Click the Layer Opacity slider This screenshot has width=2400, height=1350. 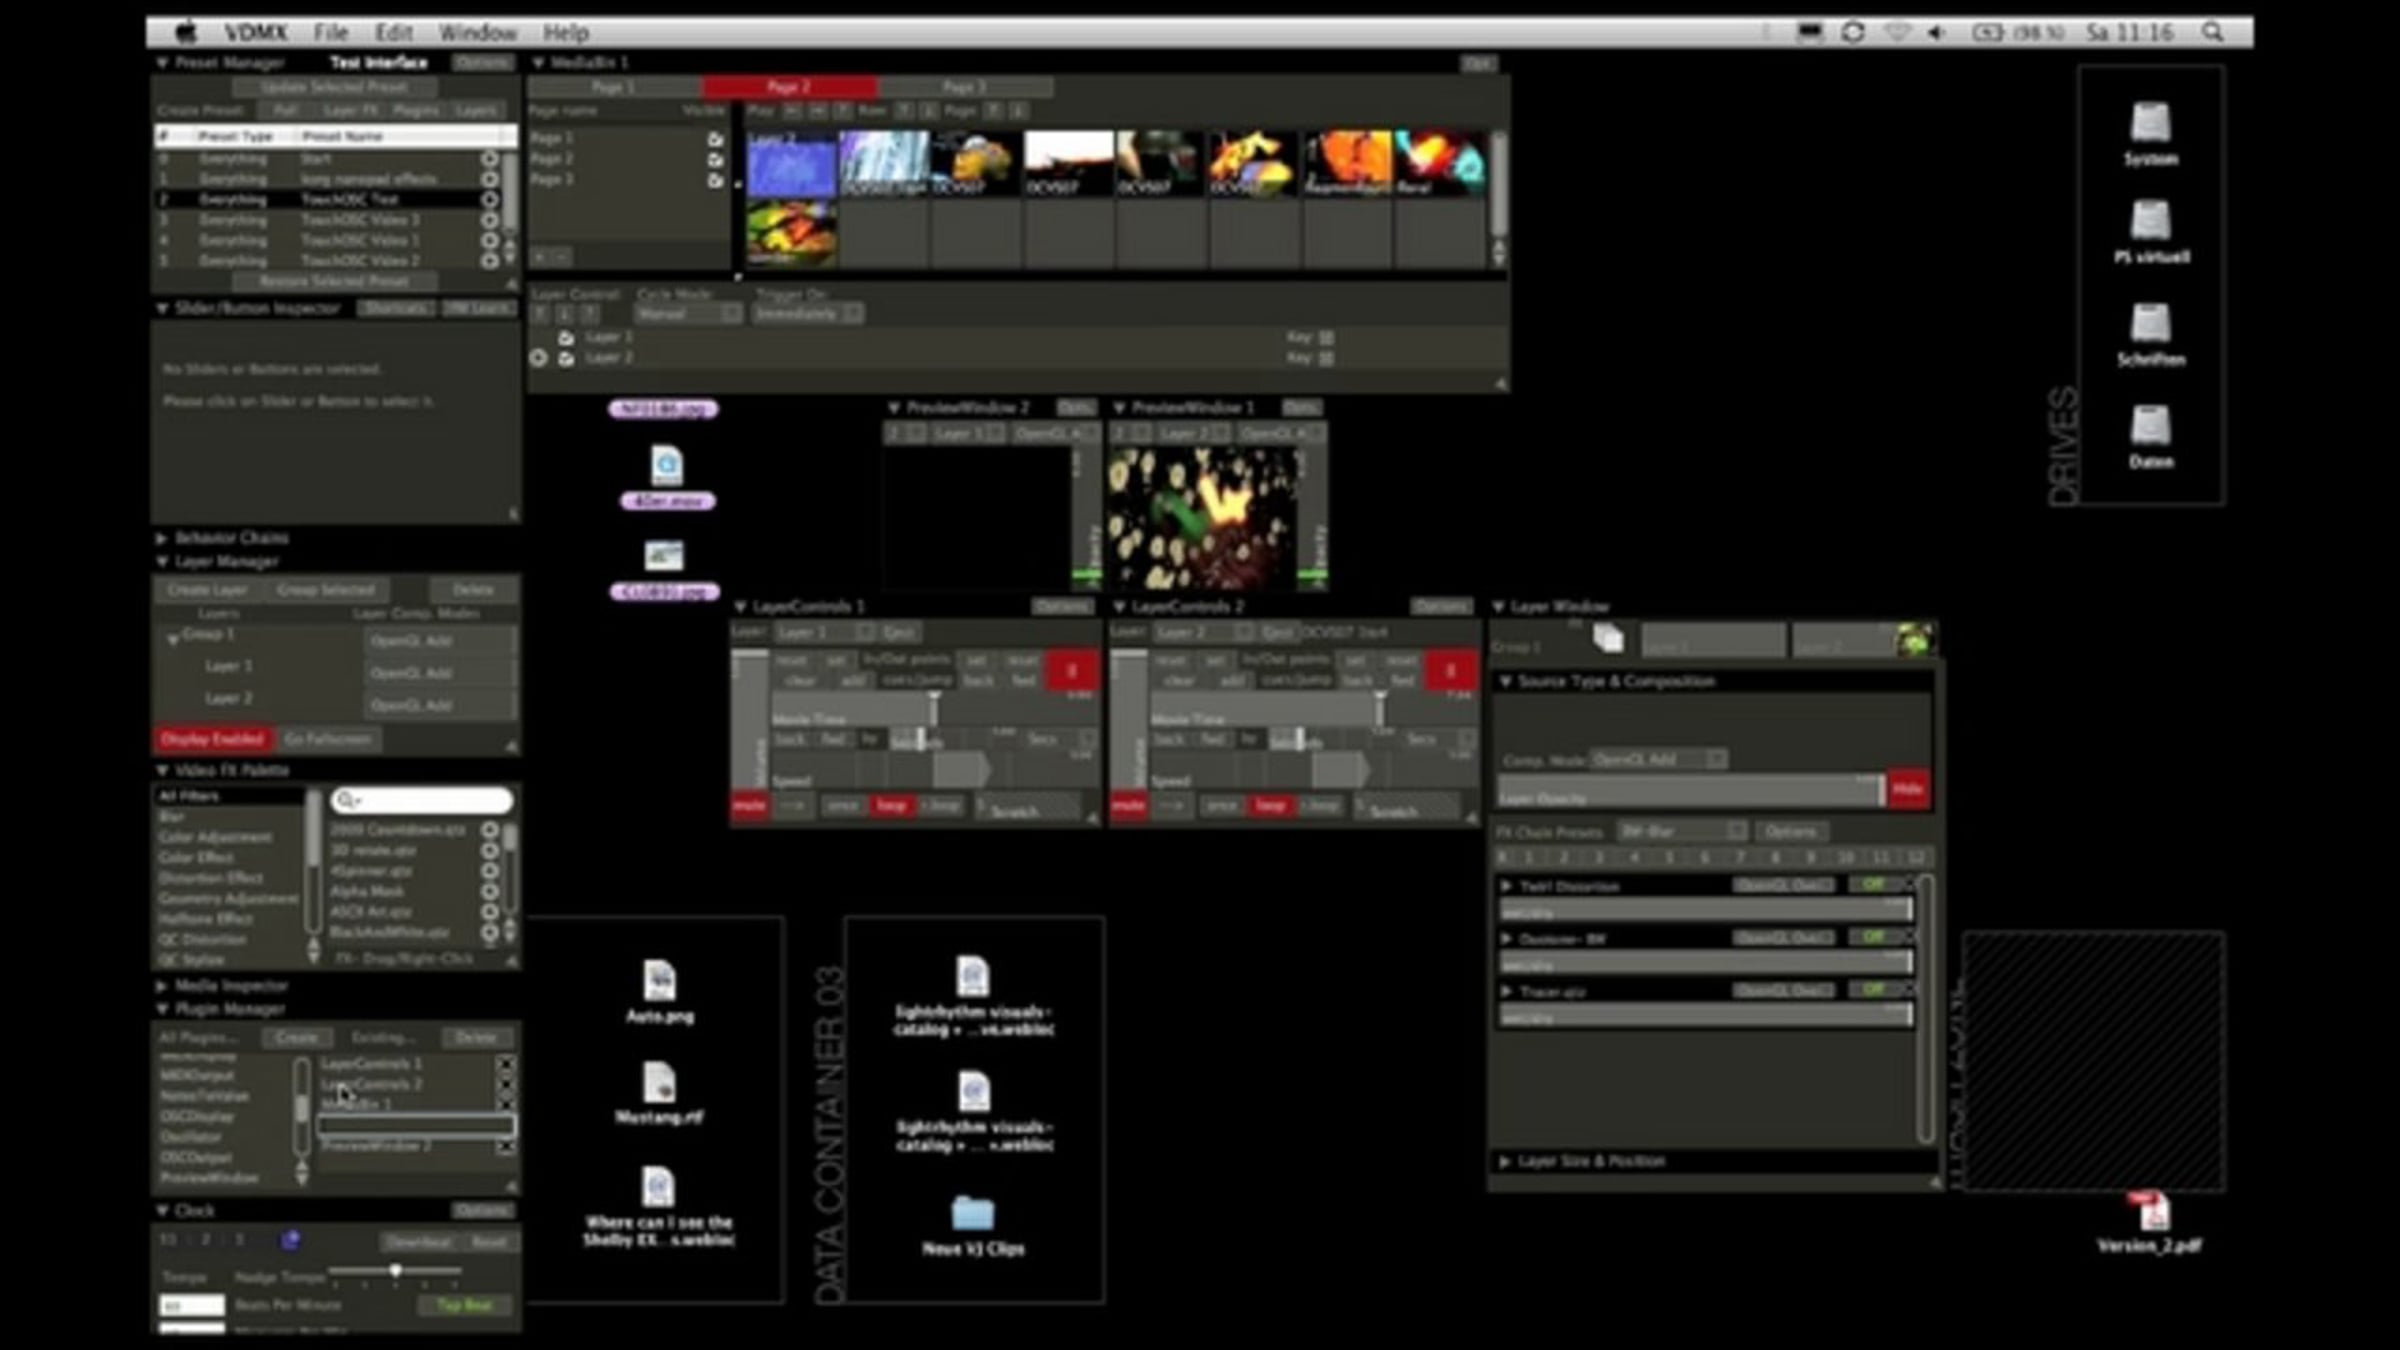[x=1690, y=790]
